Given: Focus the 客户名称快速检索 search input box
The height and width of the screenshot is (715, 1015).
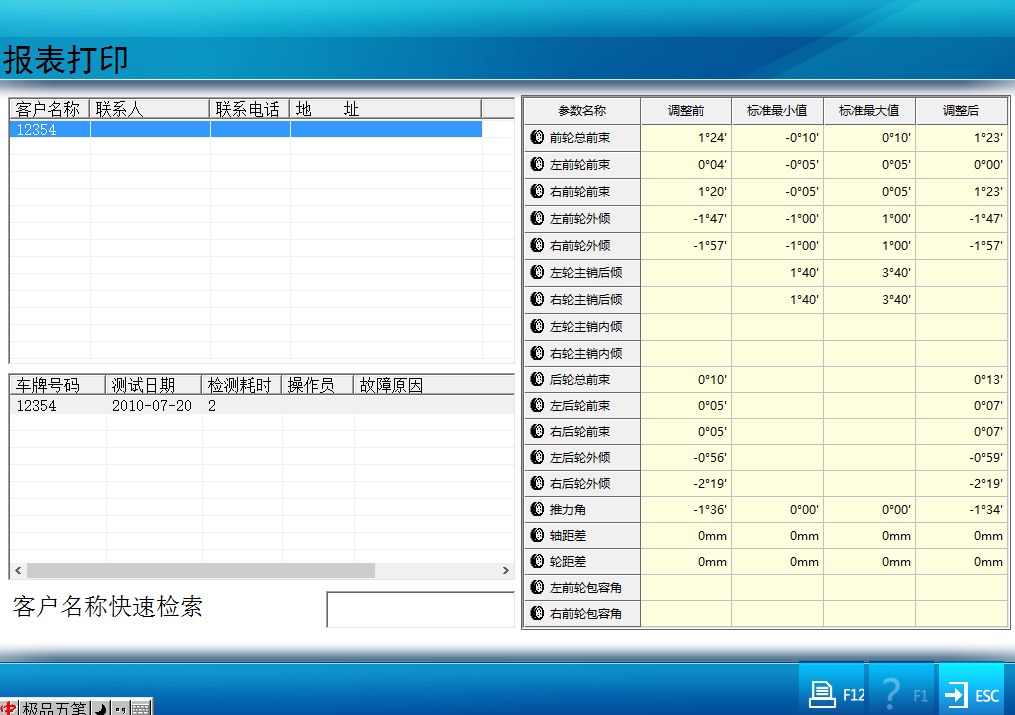Looking at the screenshot, I should 420,609.
